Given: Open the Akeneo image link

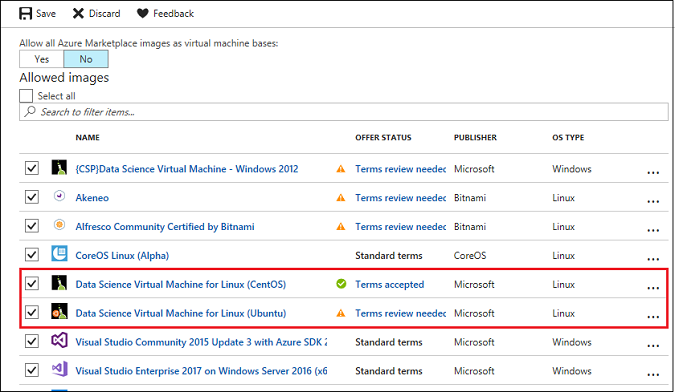Looking at the screenshot, I should [x=92, y=198].
